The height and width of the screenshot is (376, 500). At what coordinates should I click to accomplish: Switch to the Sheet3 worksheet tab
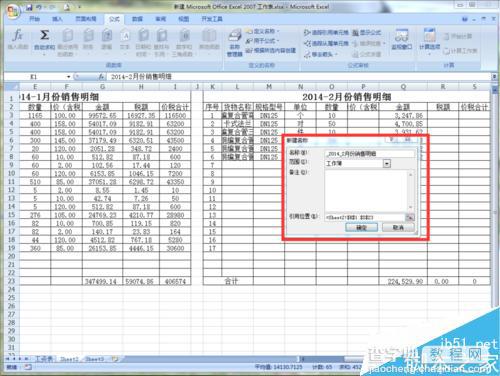click(x=94, y=359)
